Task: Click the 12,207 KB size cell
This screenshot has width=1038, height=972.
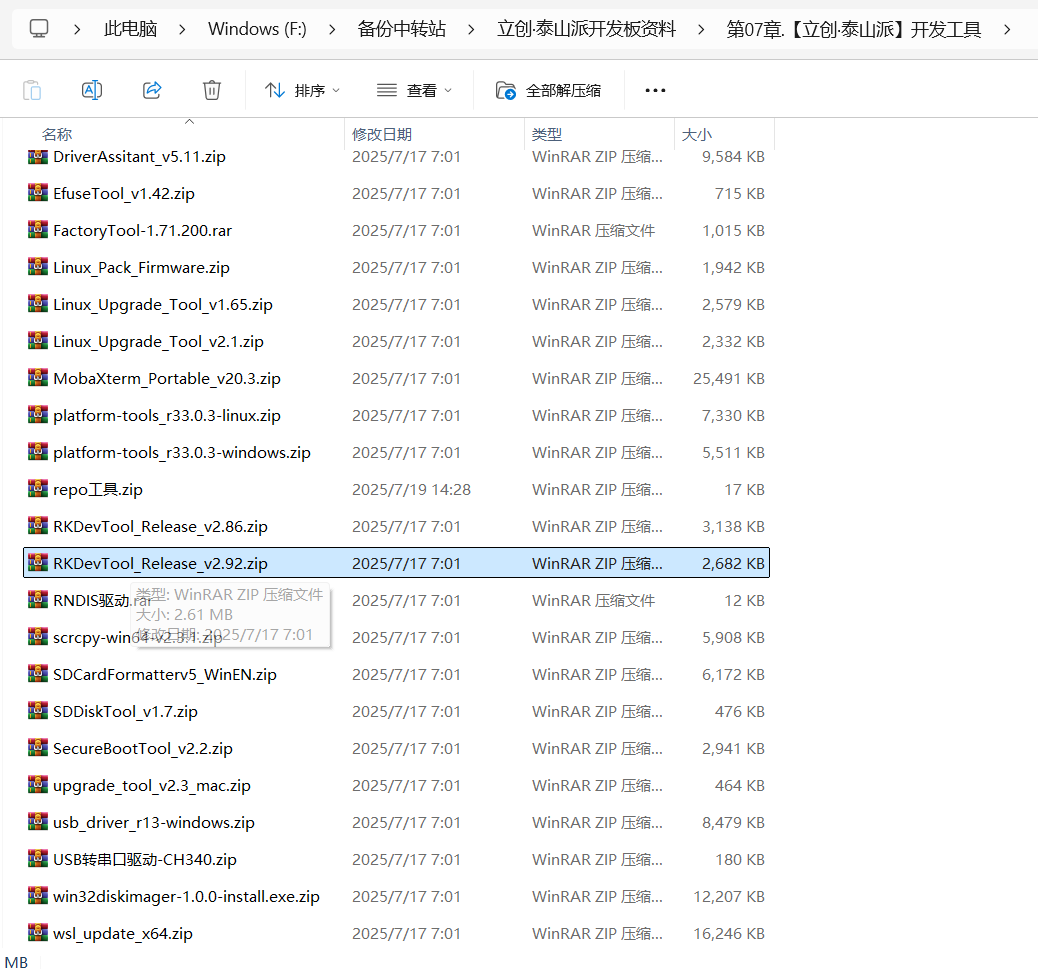Action: pos(729,897)
